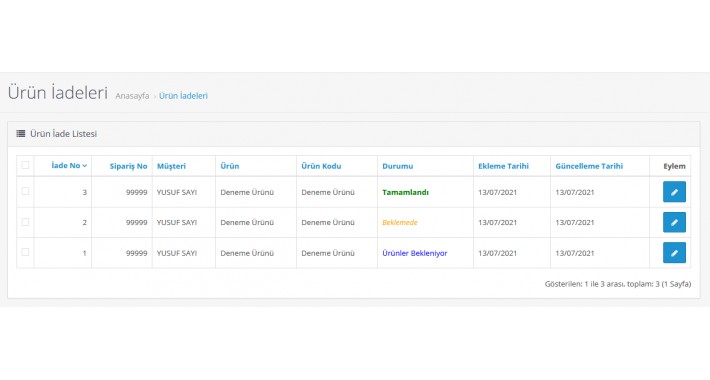Click list icon beside Ürün İade Listesi

(x=20, y=134)
